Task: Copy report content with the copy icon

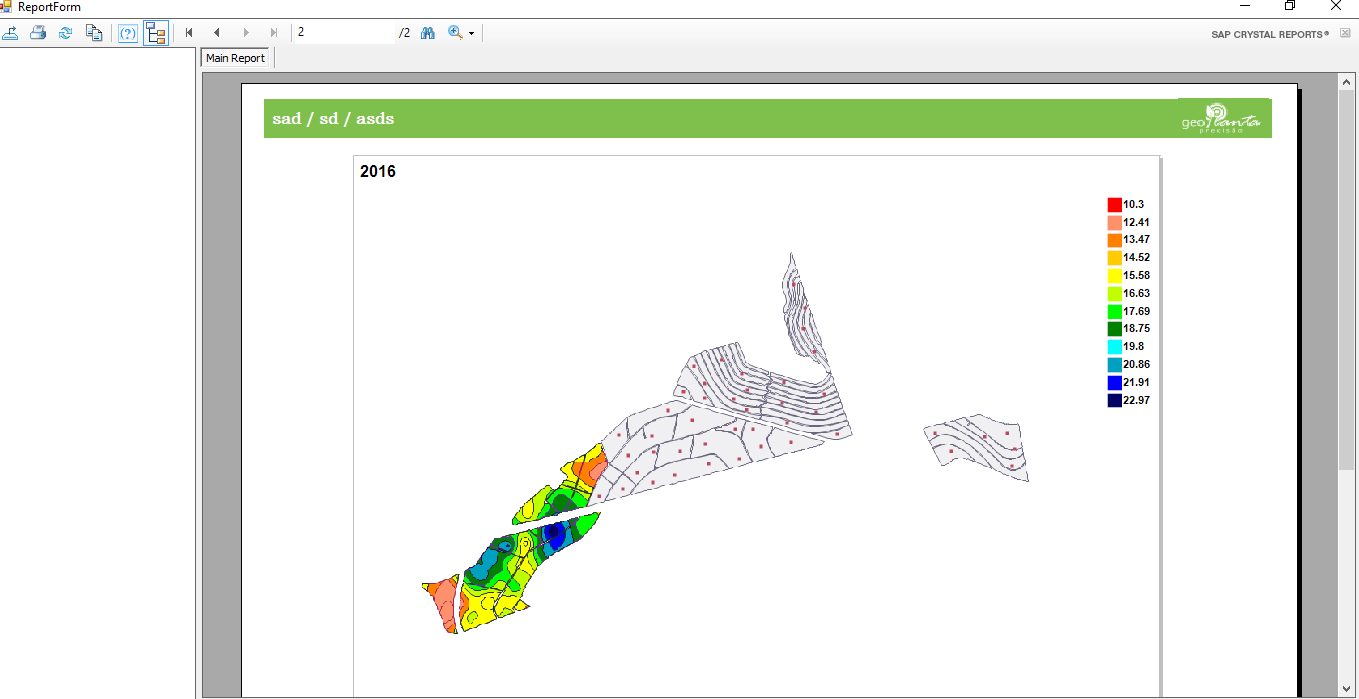Action: tap(94, 33)
